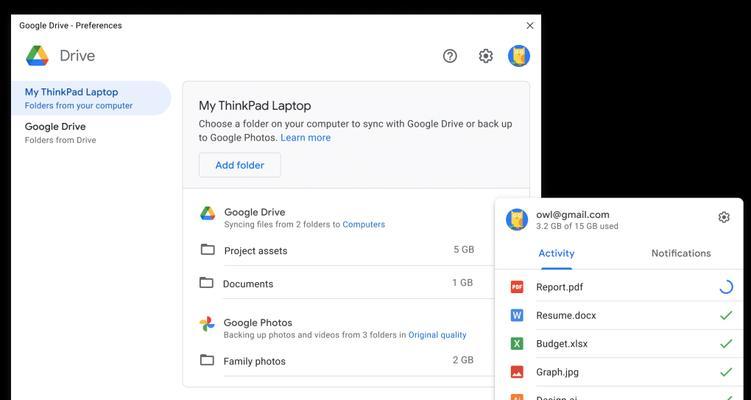Open the gear icon in owl@gmail.com popup
751x400 pixels.
[x=724, y=217]
